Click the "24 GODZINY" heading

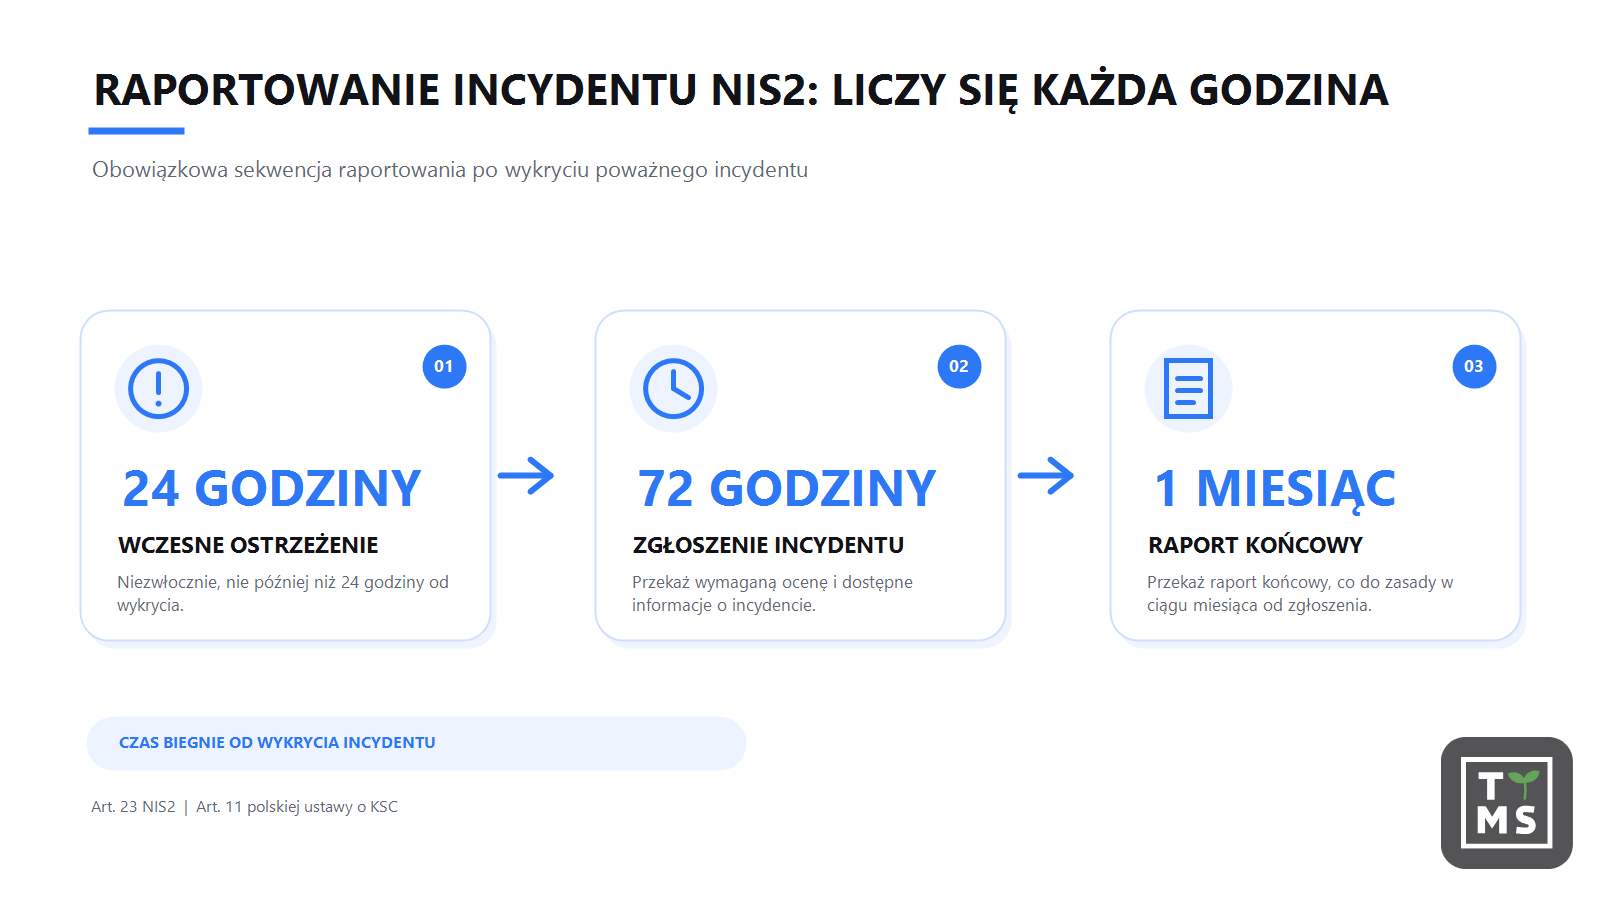coord(272,489)
